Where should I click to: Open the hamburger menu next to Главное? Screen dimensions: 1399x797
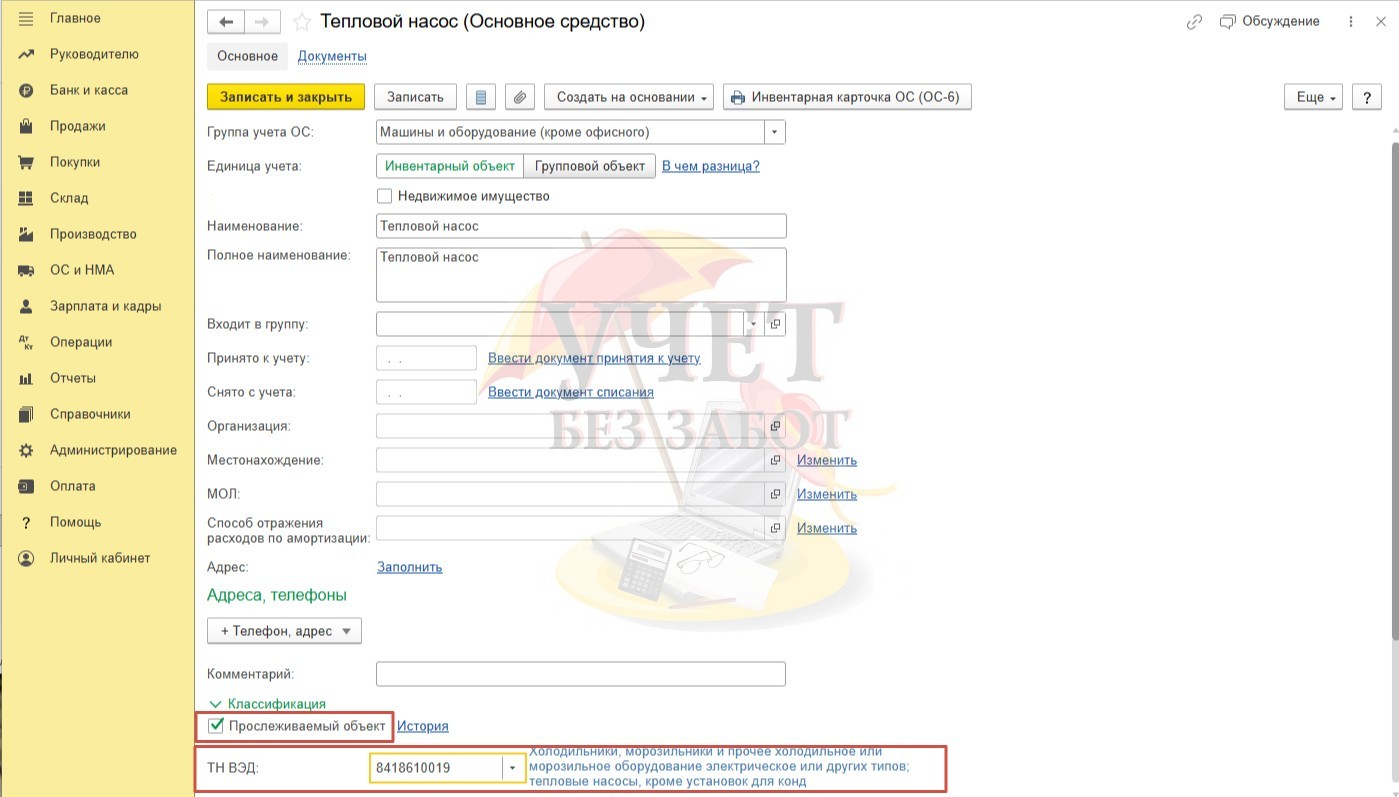click(x=26, y=18)
